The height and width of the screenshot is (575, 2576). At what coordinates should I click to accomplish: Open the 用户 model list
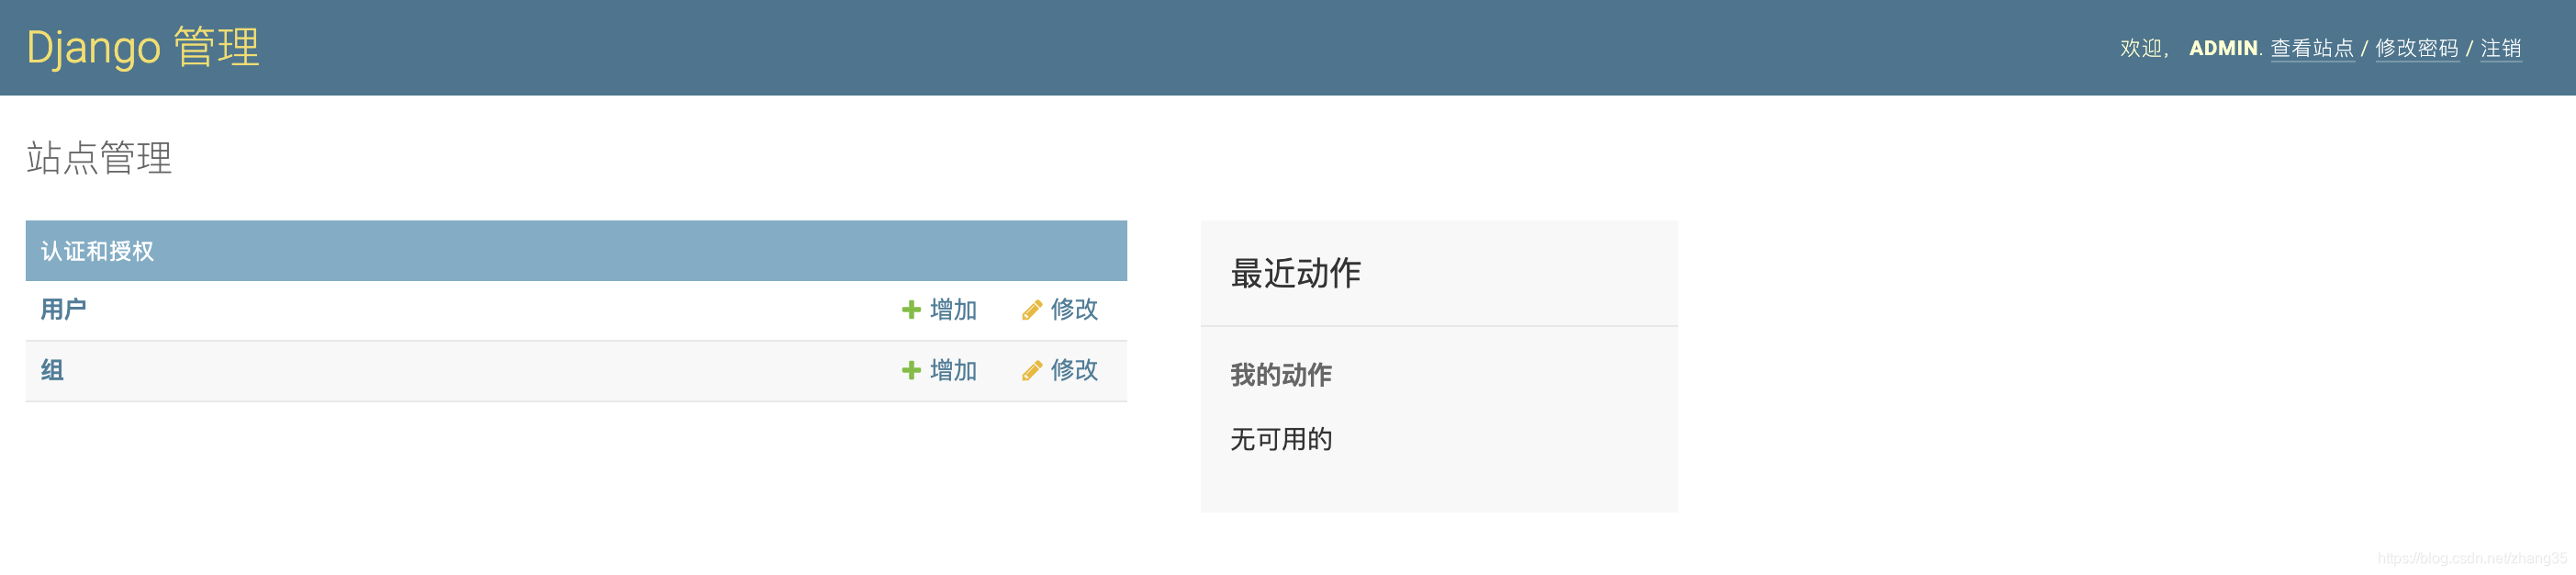pyautogui.click(x=62, y=308)
